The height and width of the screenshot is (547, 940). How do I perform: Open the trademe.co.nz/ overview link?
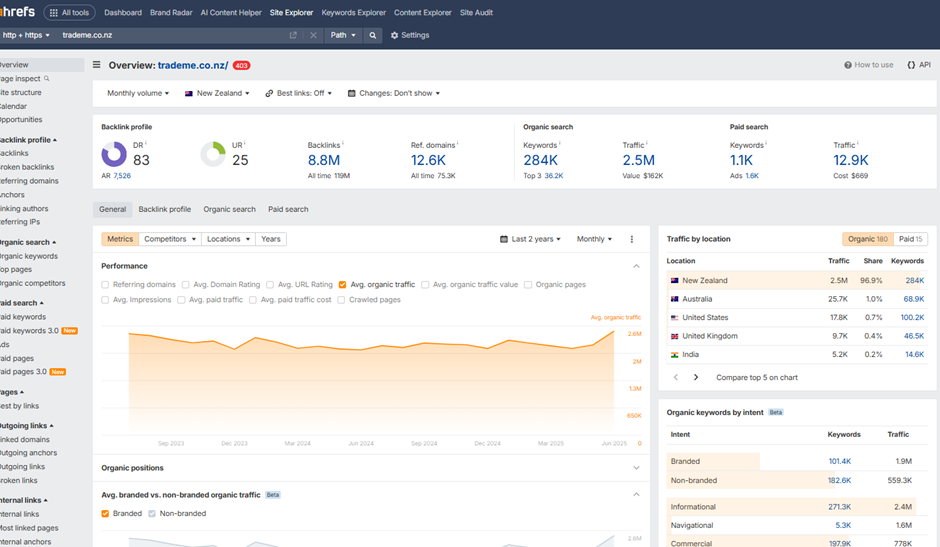pyautogui.click(x=193, y=65)
